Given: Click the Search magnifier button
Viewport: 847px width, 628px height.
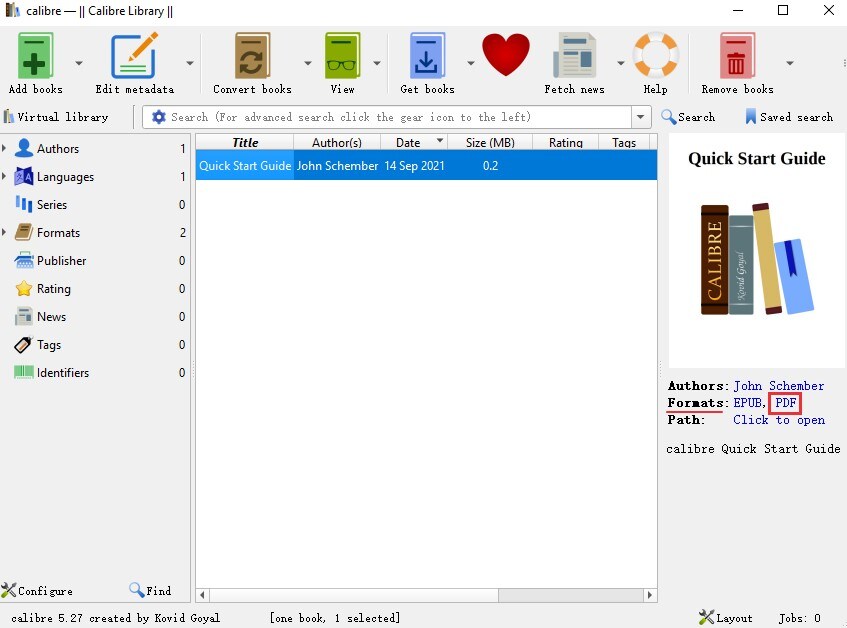Looking at the screenshot, I should (688, 117).
